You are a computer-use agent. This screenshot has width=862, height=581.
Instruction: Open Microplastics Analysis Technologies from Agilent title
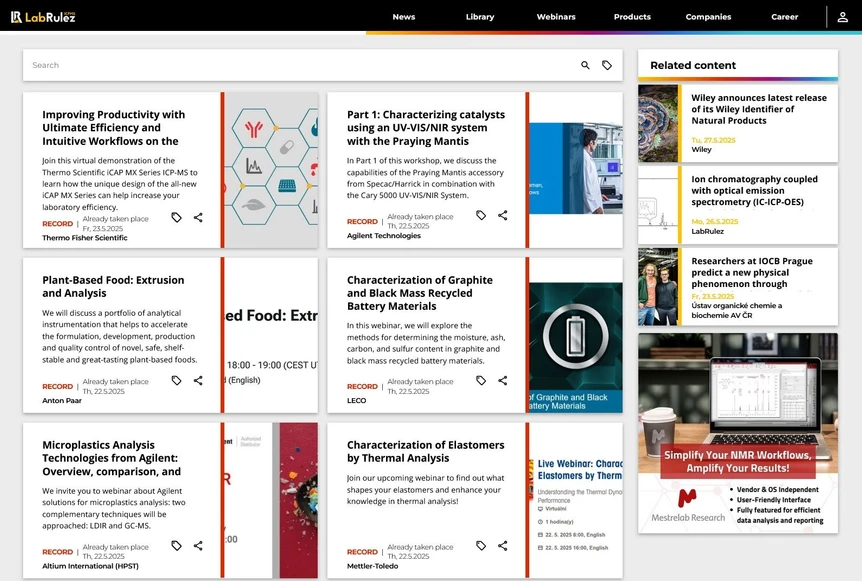(x=112, y=458)
